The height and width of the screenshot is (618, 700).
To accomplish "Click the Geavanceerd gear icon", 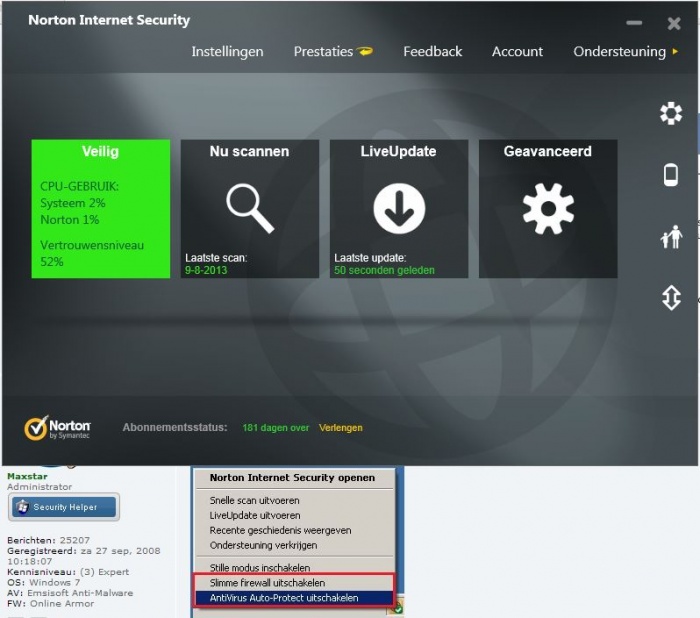I will [x=548, y=209].
